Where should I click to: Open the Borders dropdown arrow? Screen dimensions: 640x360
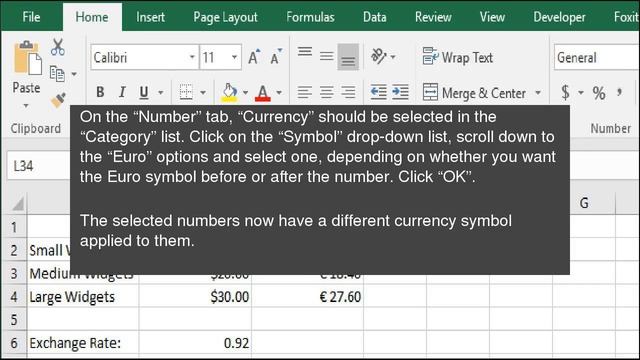coord(203,93)
